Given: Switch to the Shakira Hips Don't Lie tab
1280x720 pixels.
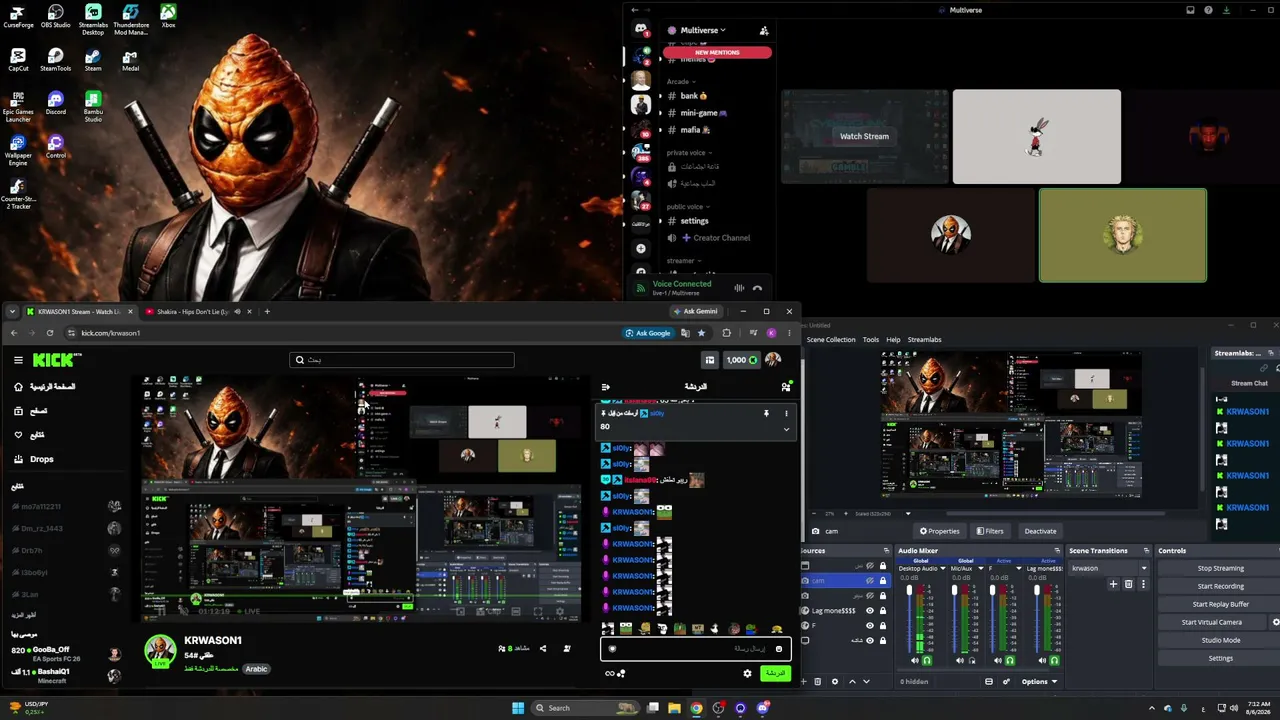Looking at the screenshot, I should [195, 312].
